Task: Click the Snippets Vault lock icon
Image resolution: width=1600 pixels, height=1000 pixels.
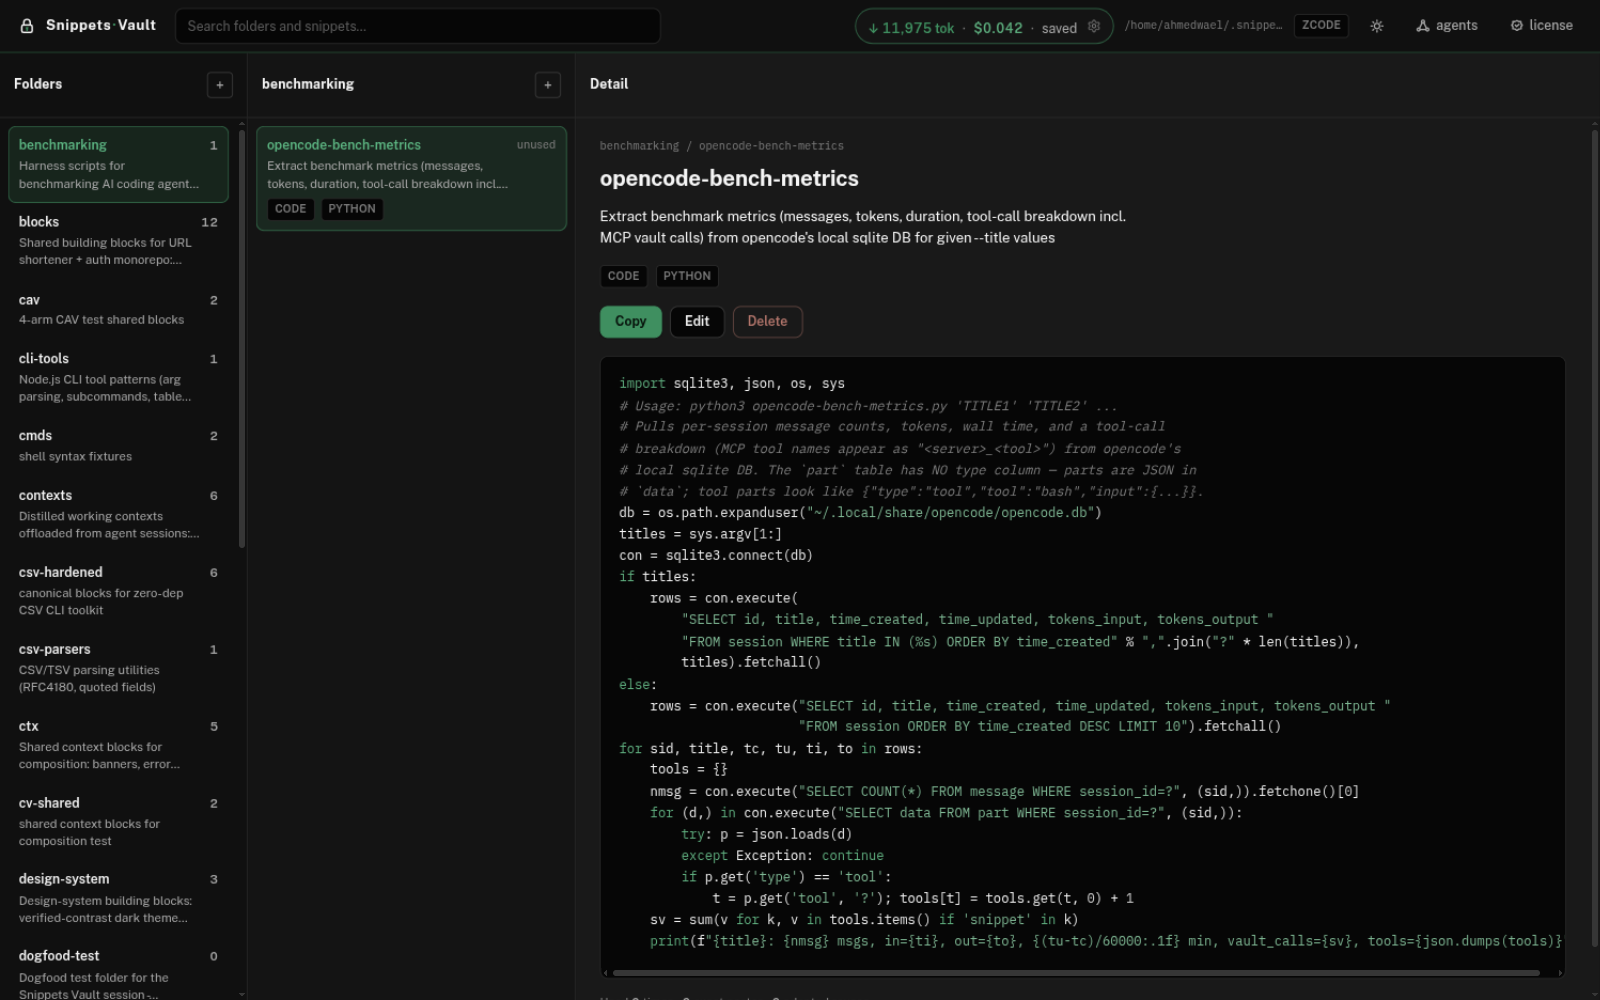Action: click(x=28, y=26)
